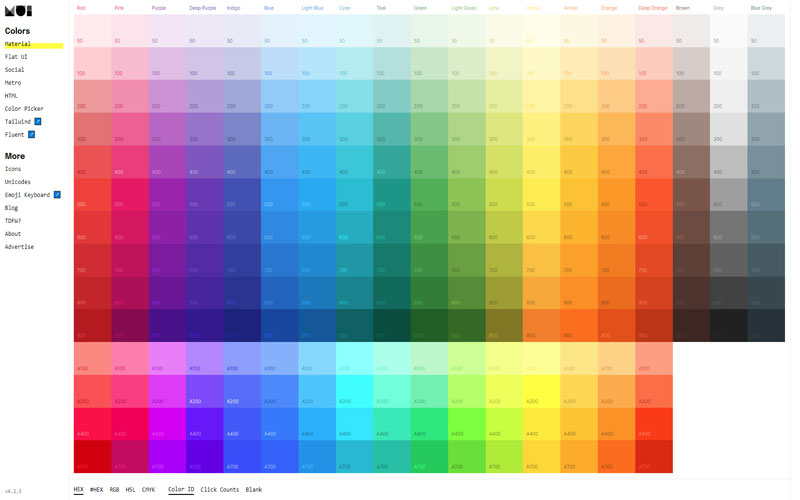Copy the Light Blue 200 swatch
Image resolution: width=800 pixels, height=500 pixels.
(x=317, y=96)
